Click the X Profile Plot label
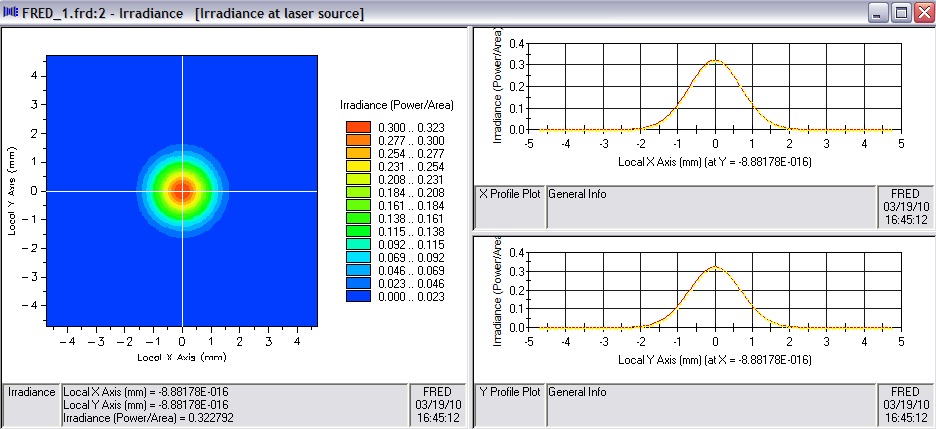The width and height of the screenshot is (936, 429). point(509,195)
